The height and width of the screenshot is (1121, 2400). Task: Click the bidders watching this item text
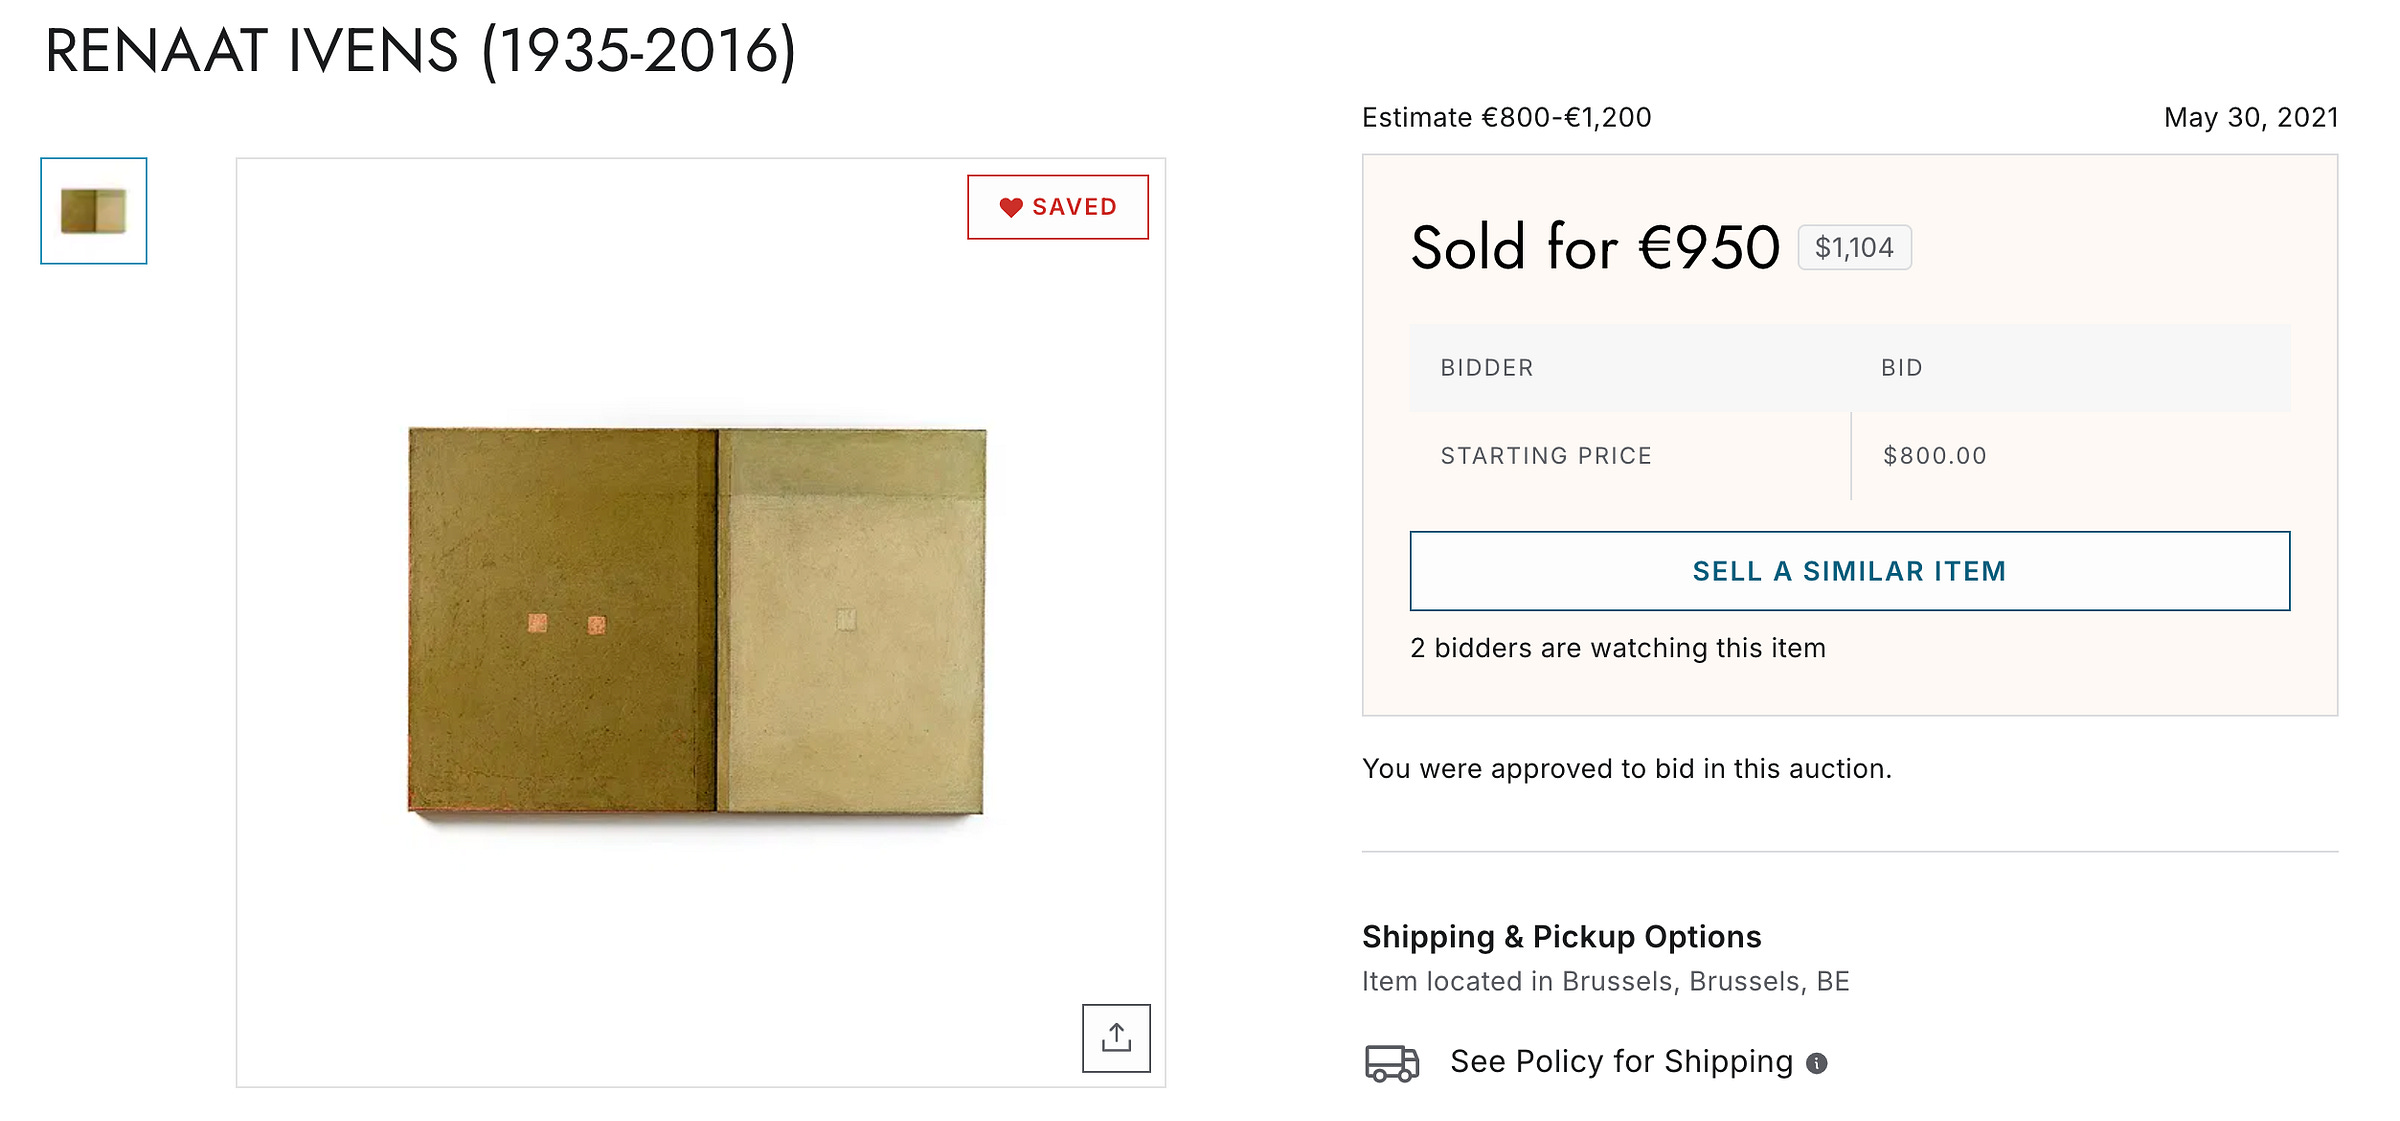tap(1618, 648)
